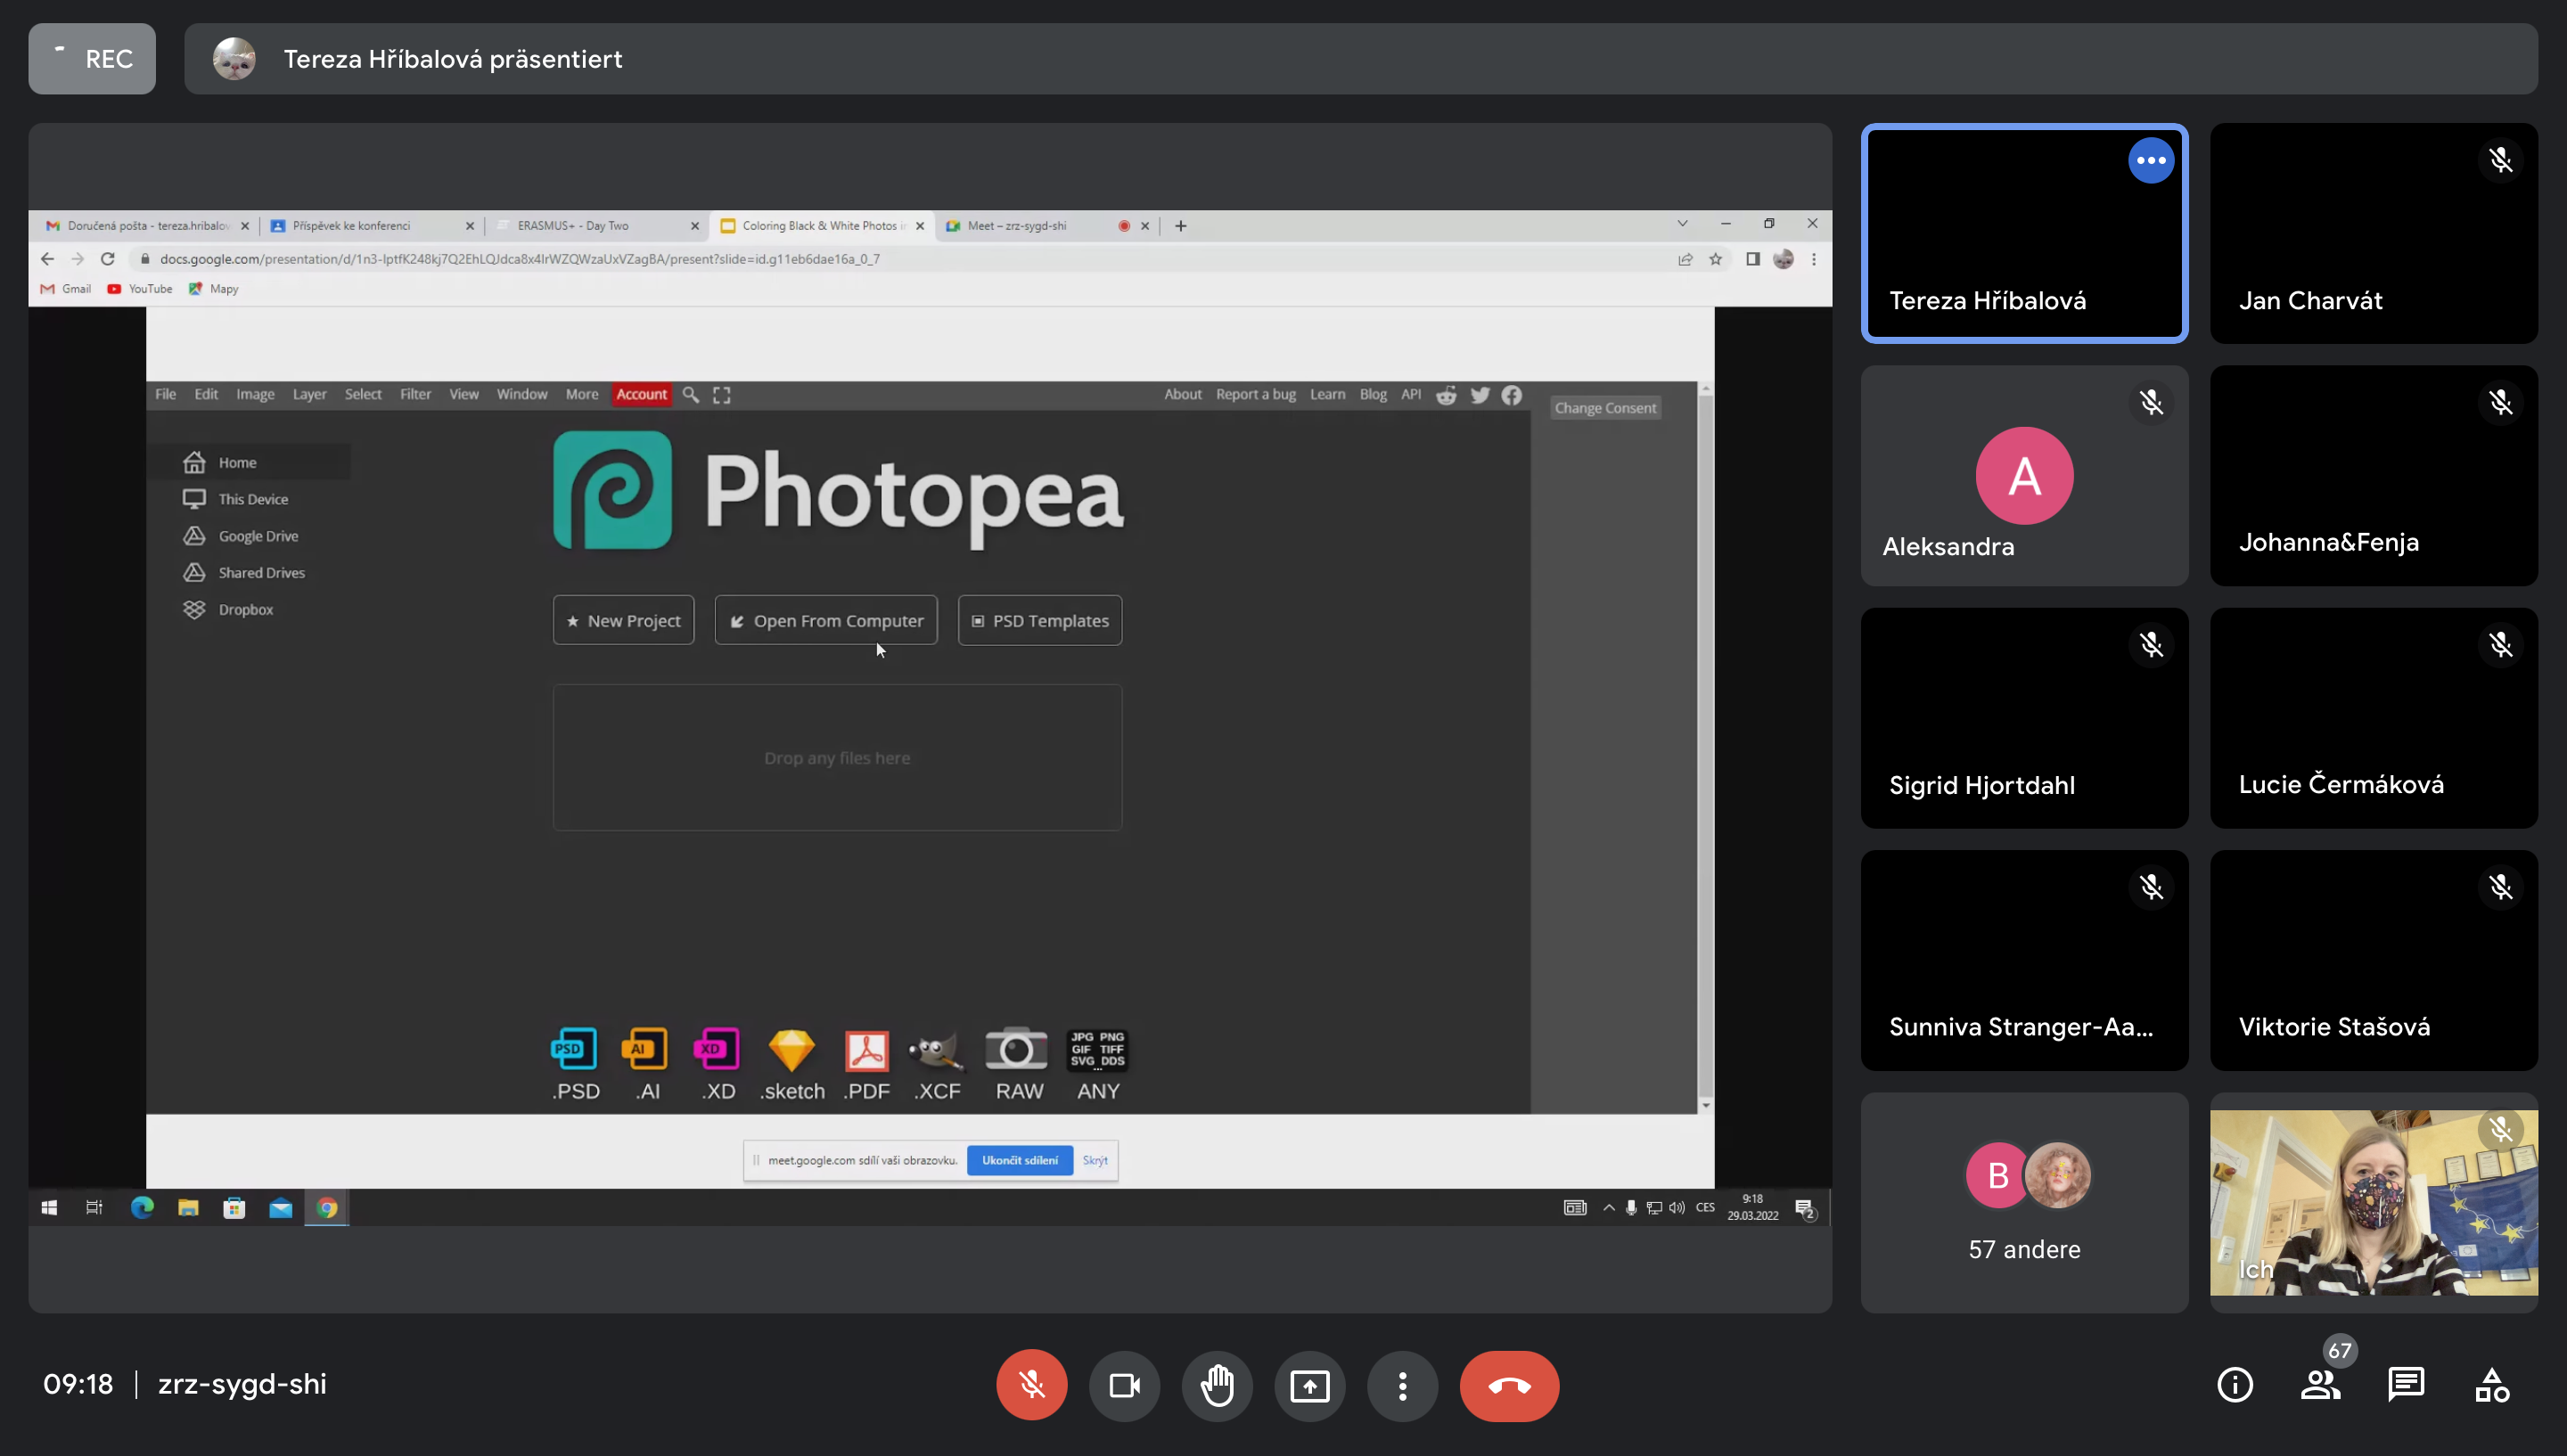Image resolution: width=2567 pixels, height=1456 pixels.
Task: Show the participants list of 67 people
Action: click(x=2321, y=1385)
